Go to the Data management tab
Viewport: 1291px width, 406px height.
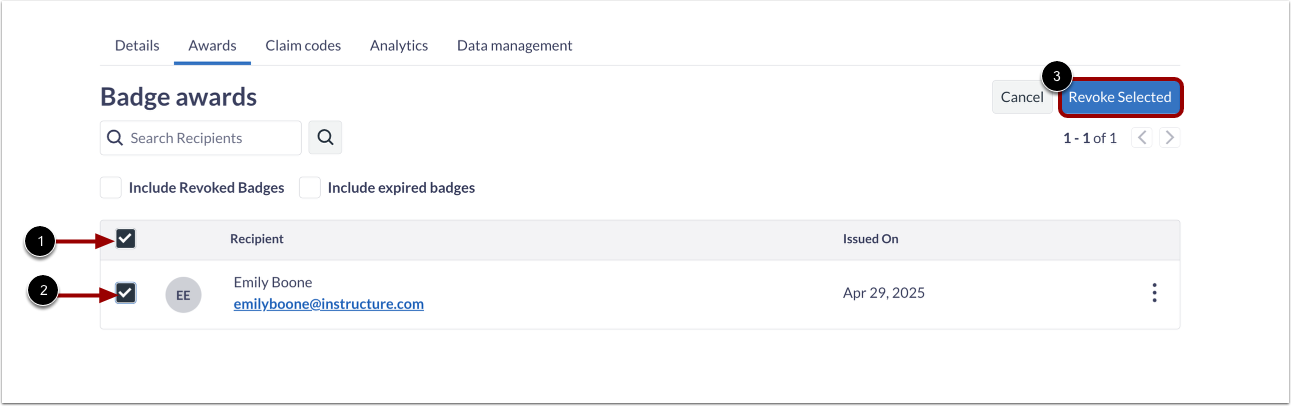point(514,46)
